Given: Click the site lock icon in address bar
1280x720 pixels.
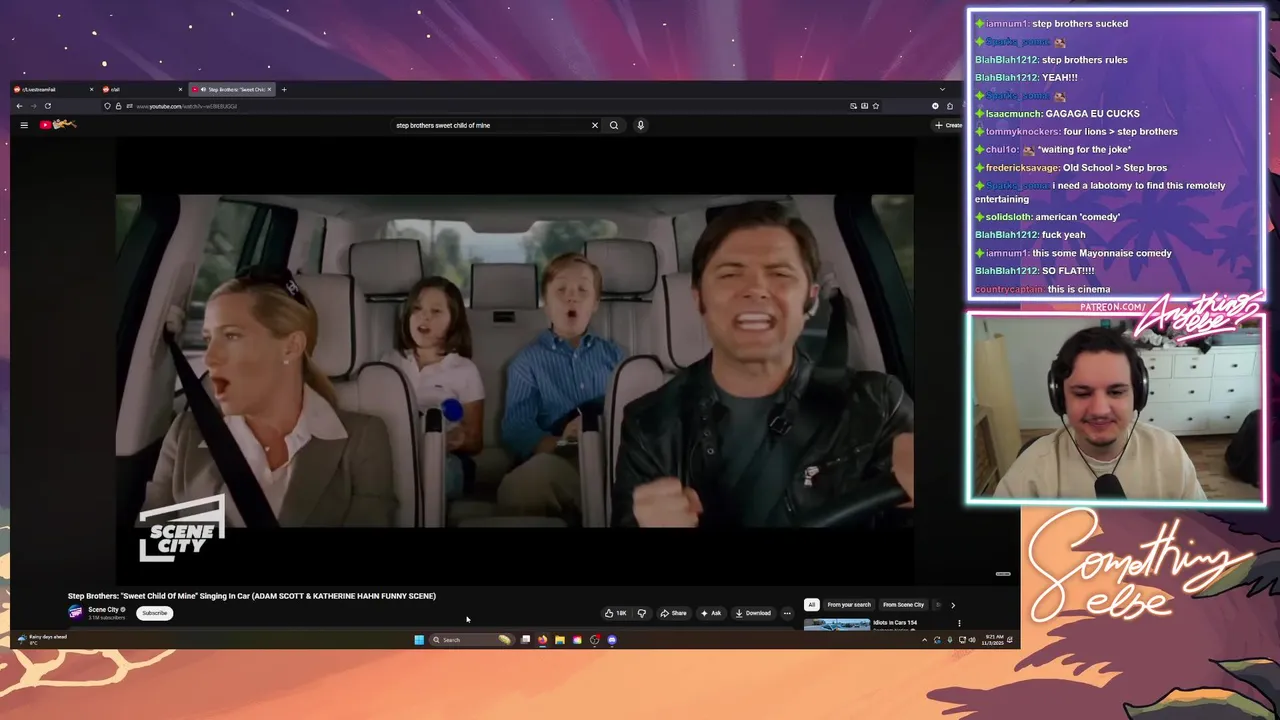Looking at the screenshot, I should pos(118,106).
